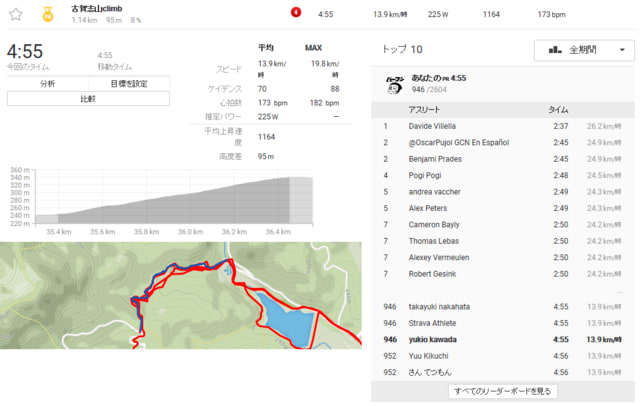Click the bar chart icon in period selector
This screenshot has height=406, width=640.
pos(555,50)
